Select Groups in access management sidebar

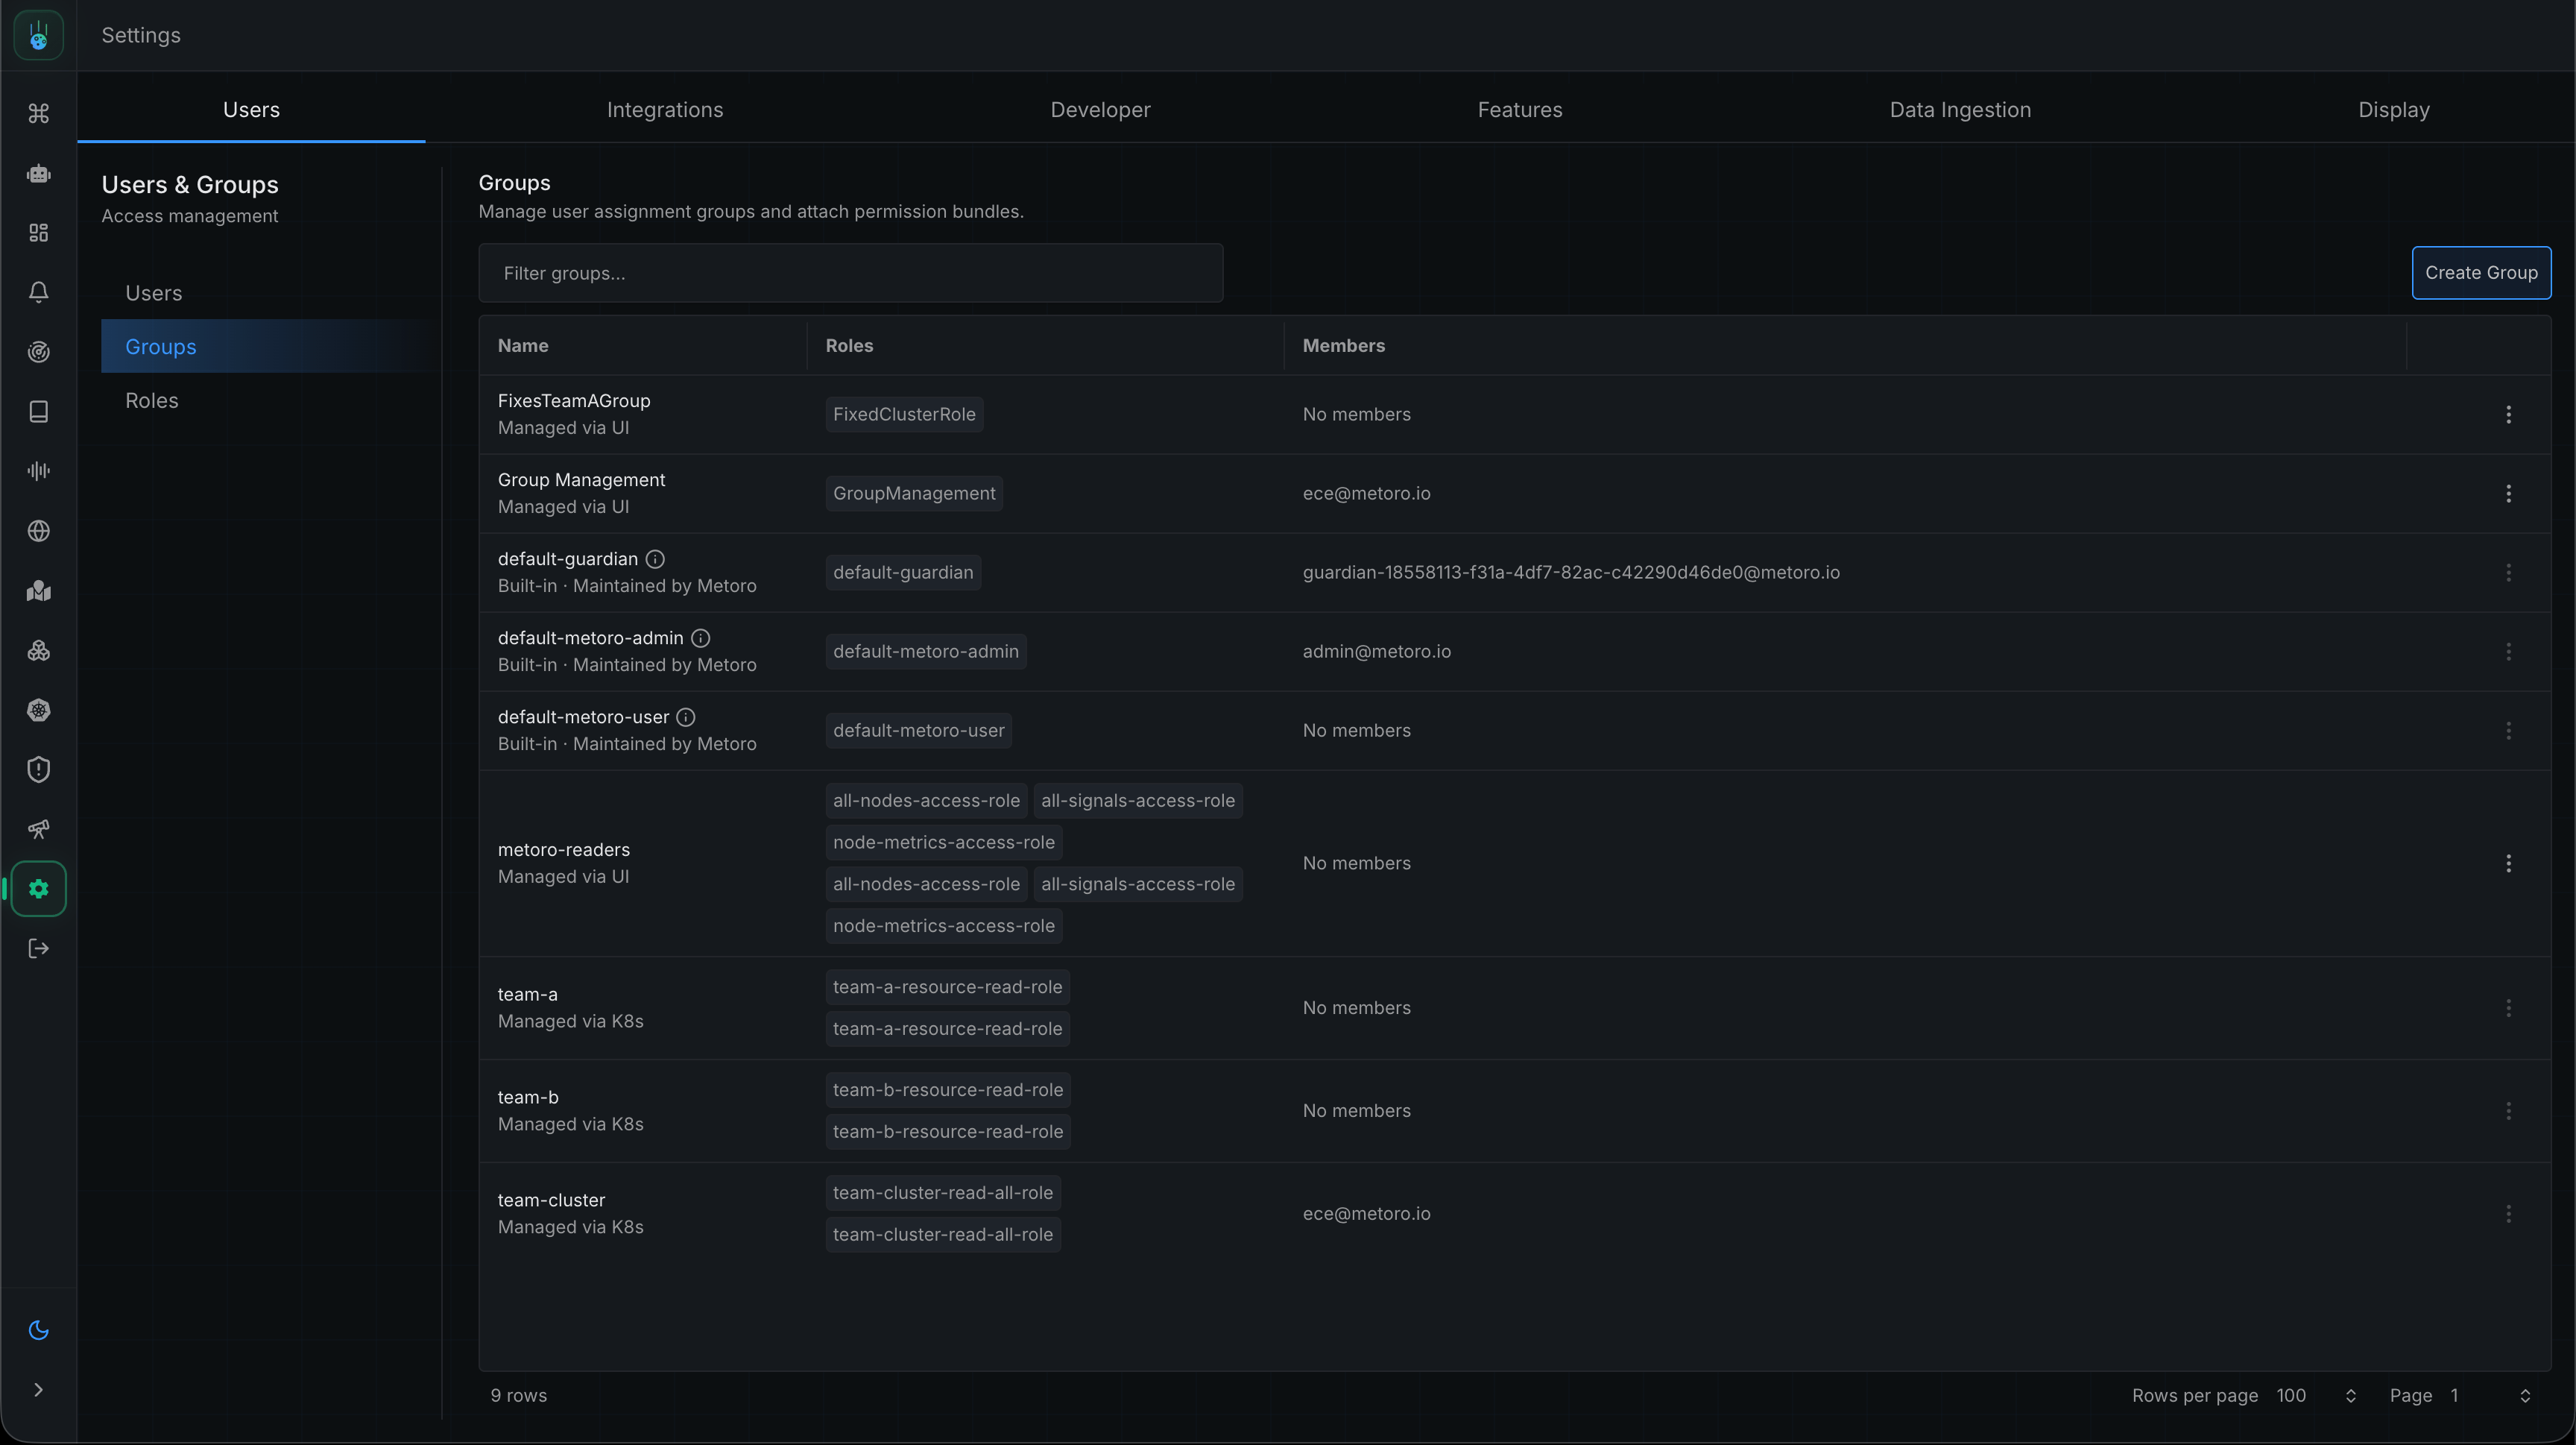pyautogui.click(x=270, y=346)
